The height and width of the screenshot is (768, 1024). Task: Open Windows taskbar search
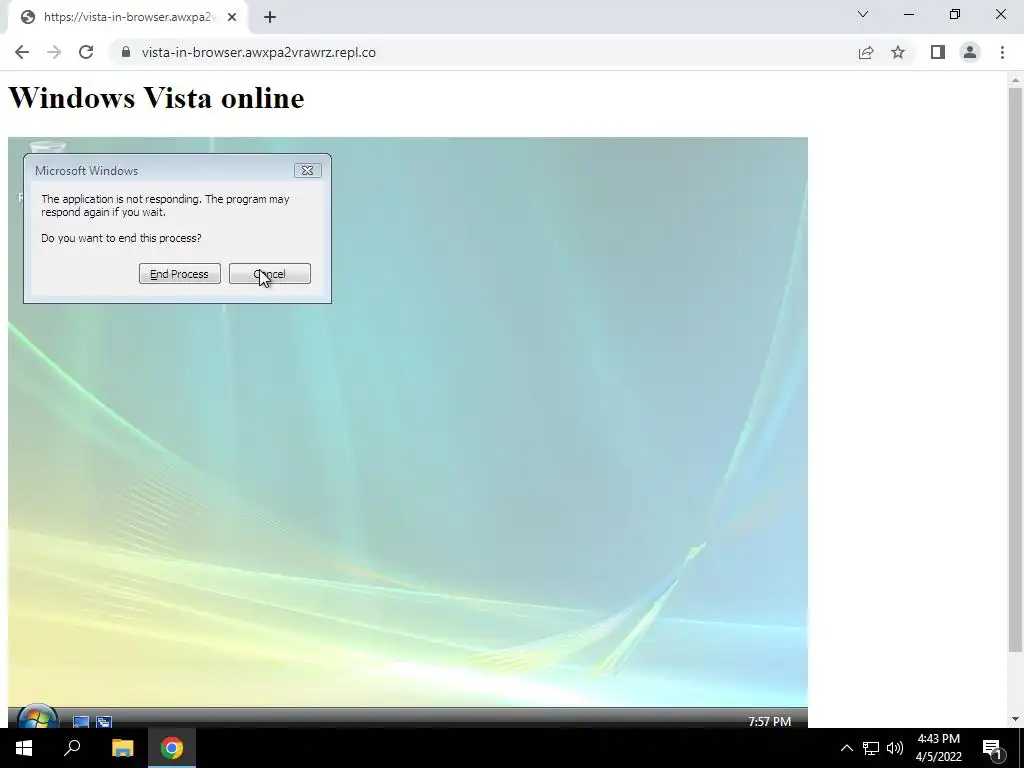click(x=72, y=748)
